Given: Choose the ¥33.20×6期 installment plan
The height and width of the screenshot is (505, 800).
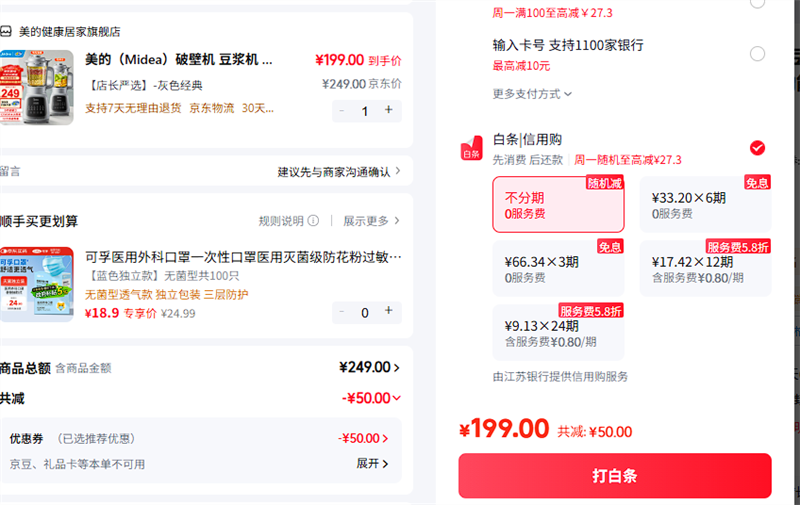Looking at the screenshot, I should click(x=704, y=205).
